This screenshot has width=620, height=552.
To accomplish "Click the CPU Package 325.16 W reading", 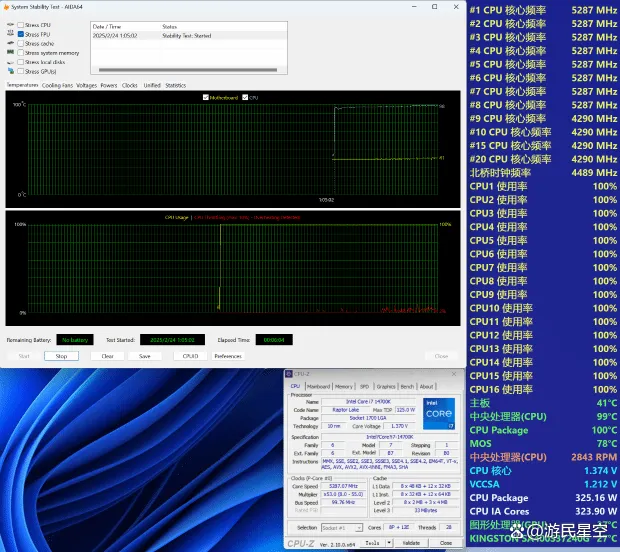I will click(596, 498).
